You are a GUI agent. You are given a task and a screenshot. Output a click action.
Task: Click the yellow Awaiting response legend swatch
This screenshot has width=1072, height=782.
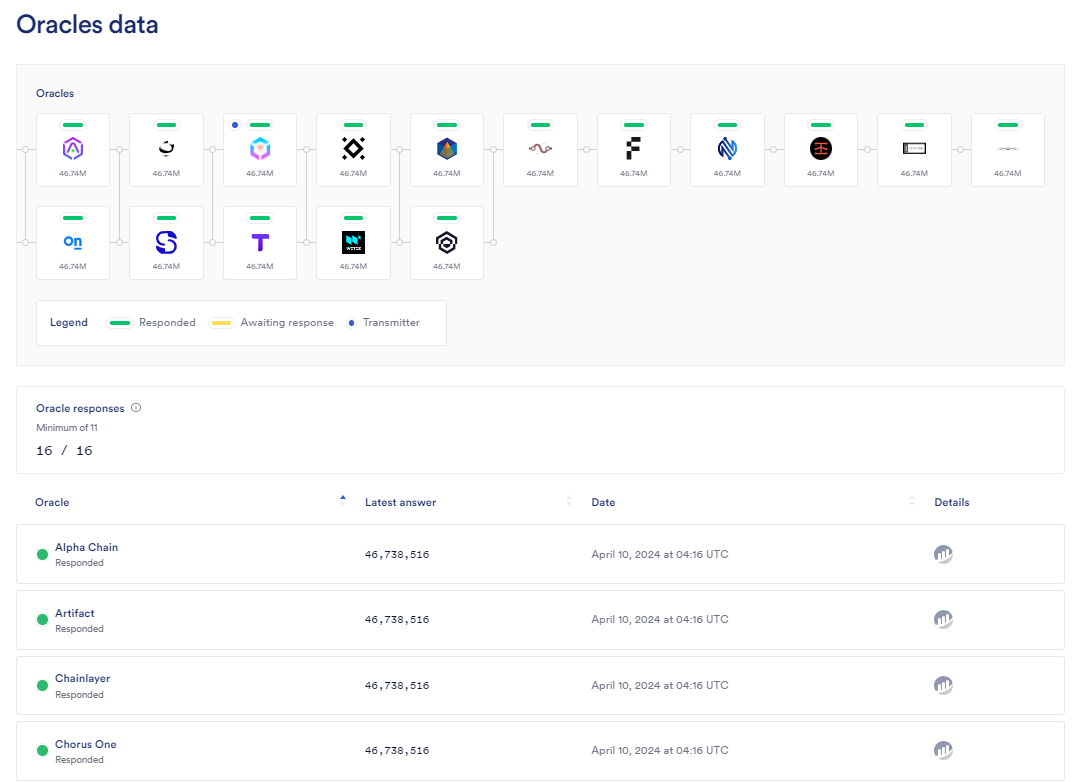(221, 323)
